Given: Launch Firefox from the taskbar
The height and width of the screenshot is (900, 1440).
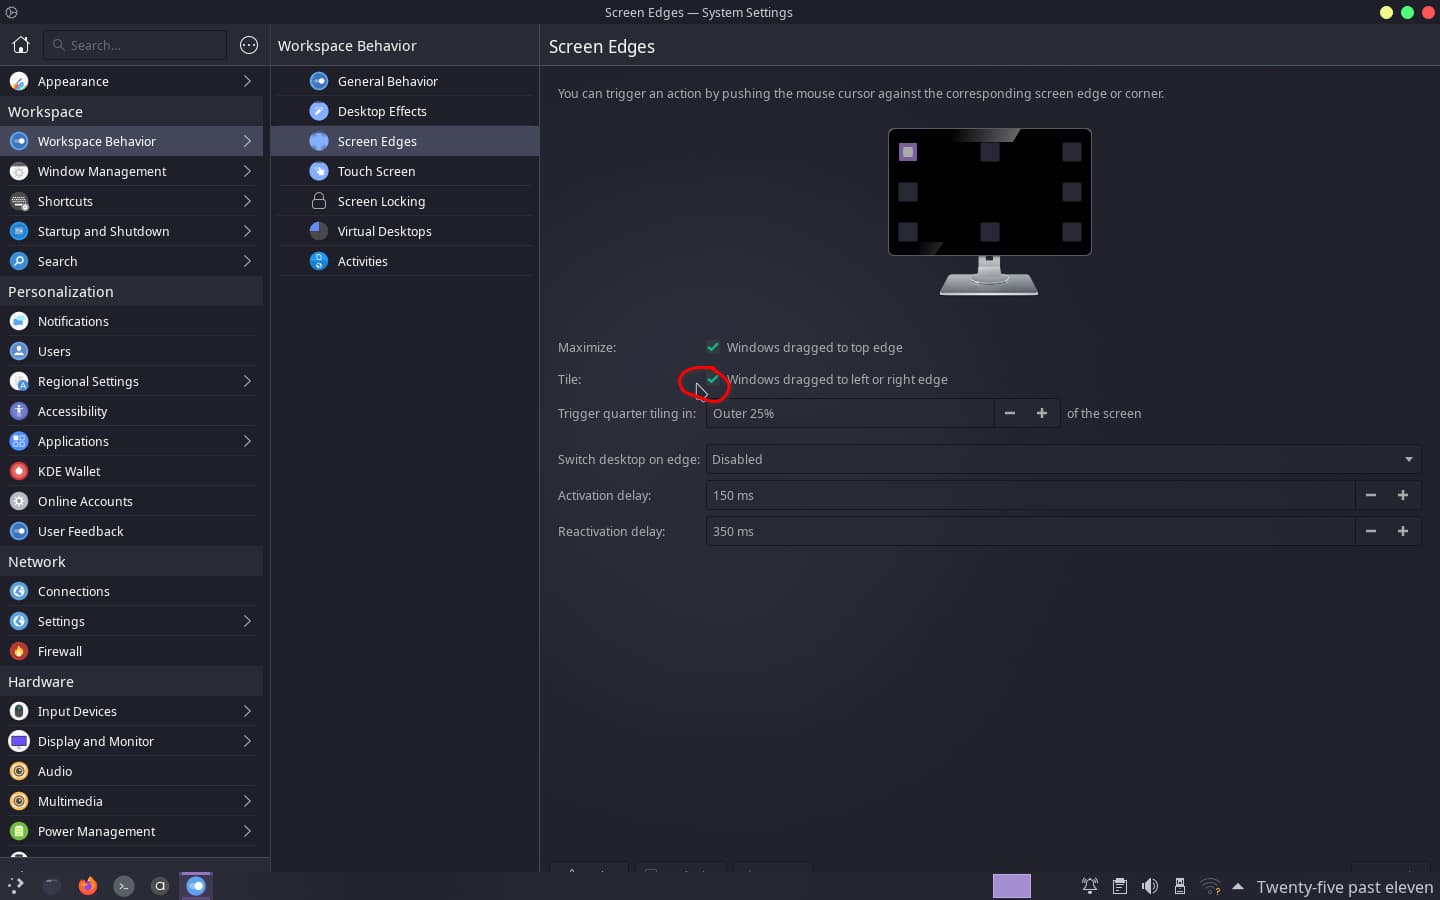Looking at the screenshot, I should coord(88,885).
